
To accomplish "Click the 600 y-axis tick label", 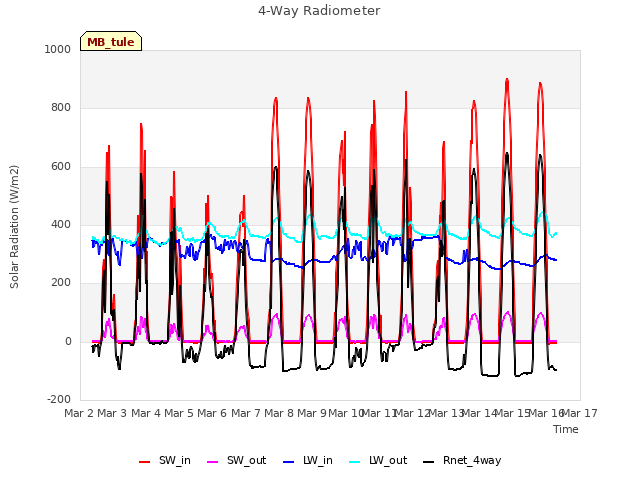I will [61, 167].
